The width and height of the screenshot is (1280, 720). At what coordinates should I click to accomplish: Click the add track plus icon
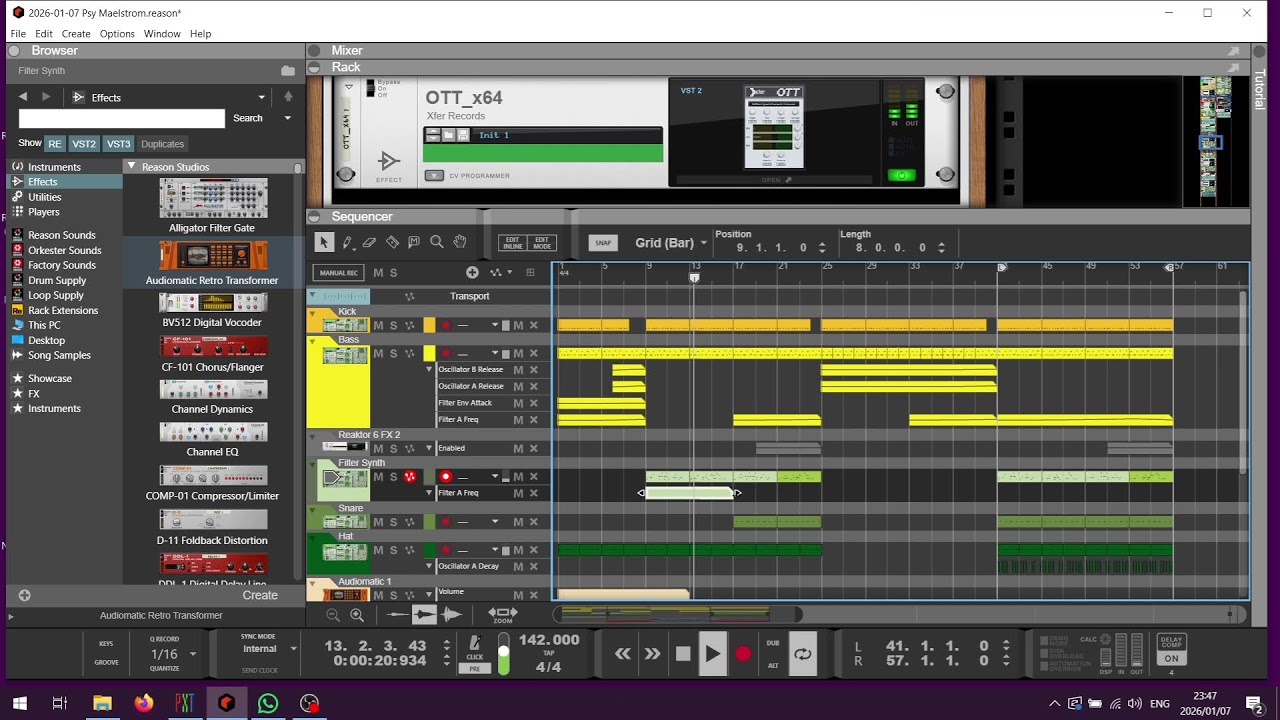click(472, 272)
